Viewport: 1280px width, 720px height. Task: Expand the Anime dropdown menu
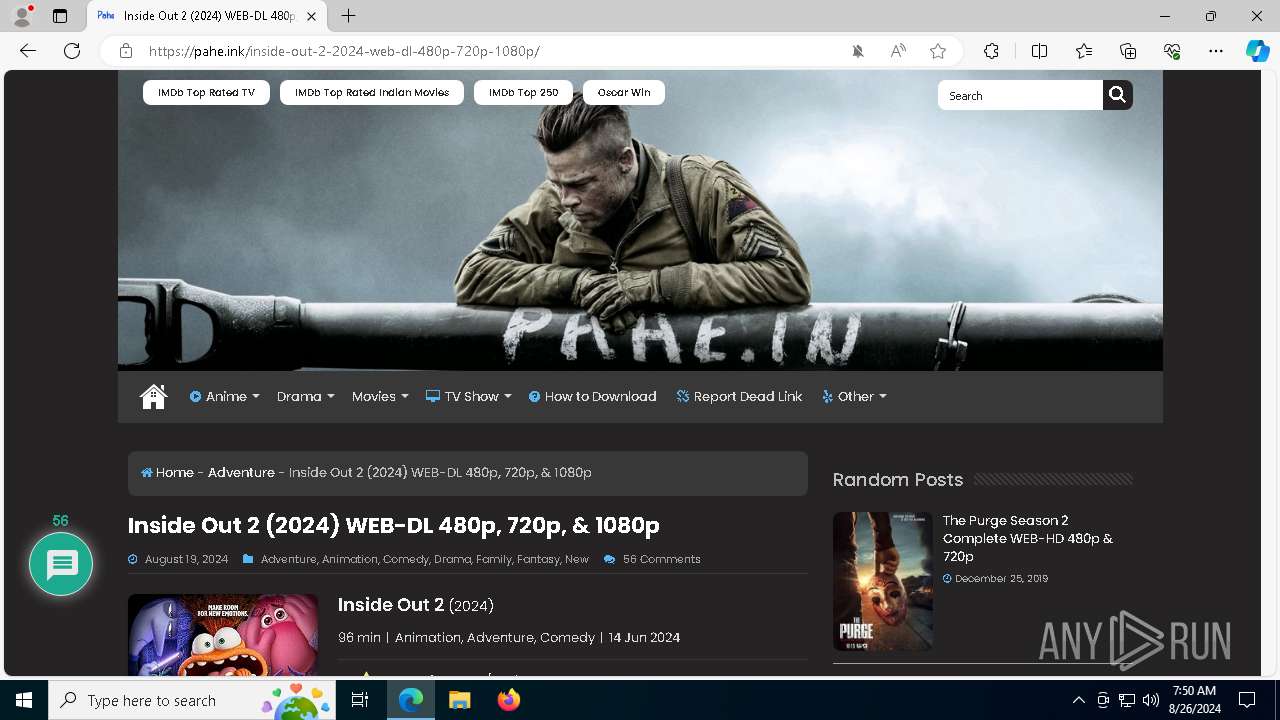[225, 397]
